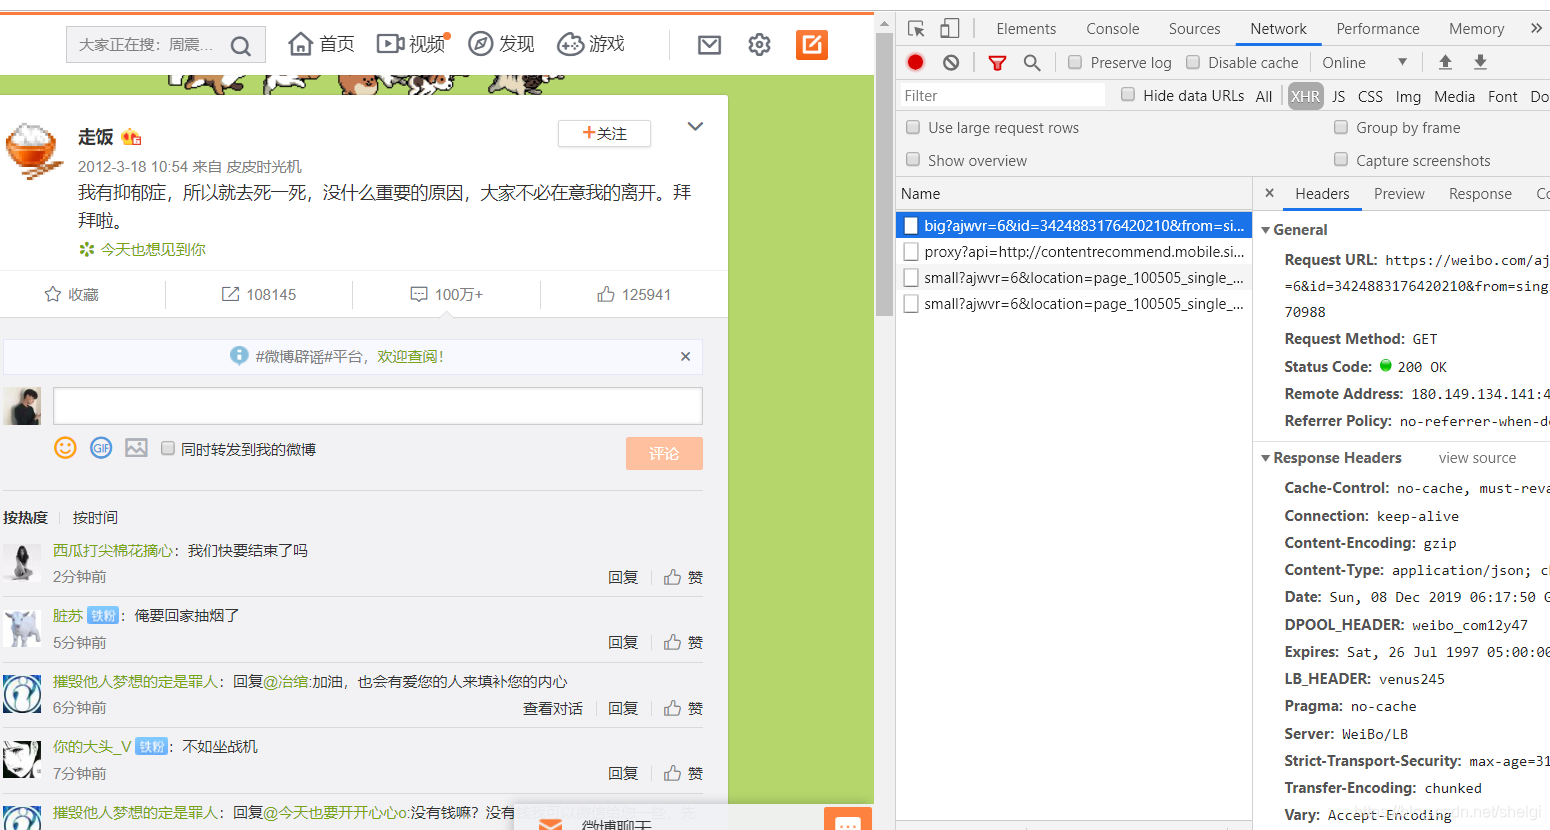Enable Show overview checkbox

tap(913, 159)
